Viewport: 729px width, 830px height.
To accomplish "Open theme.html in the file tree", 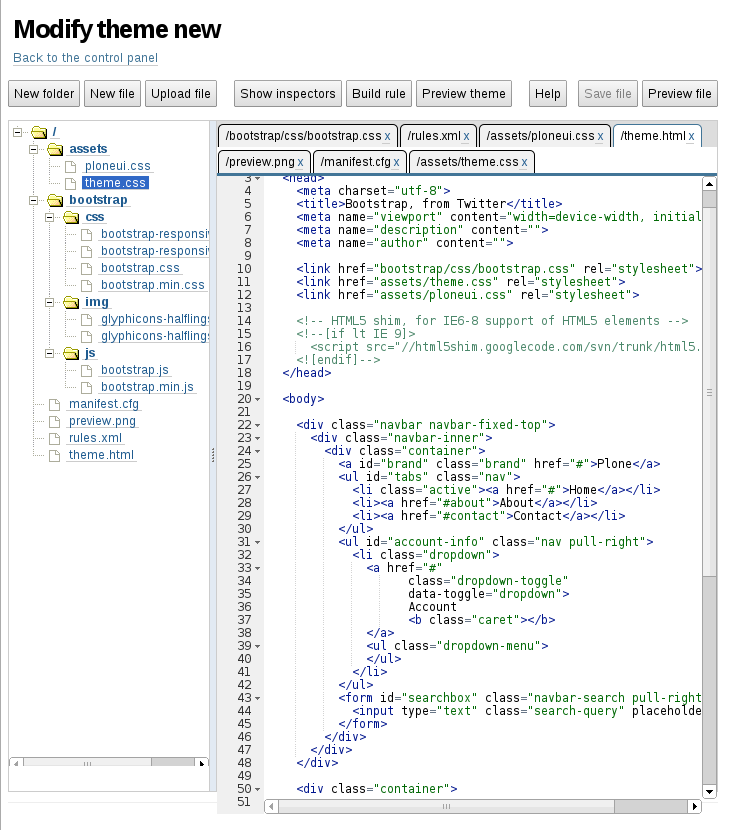I will tap(101, 455).
